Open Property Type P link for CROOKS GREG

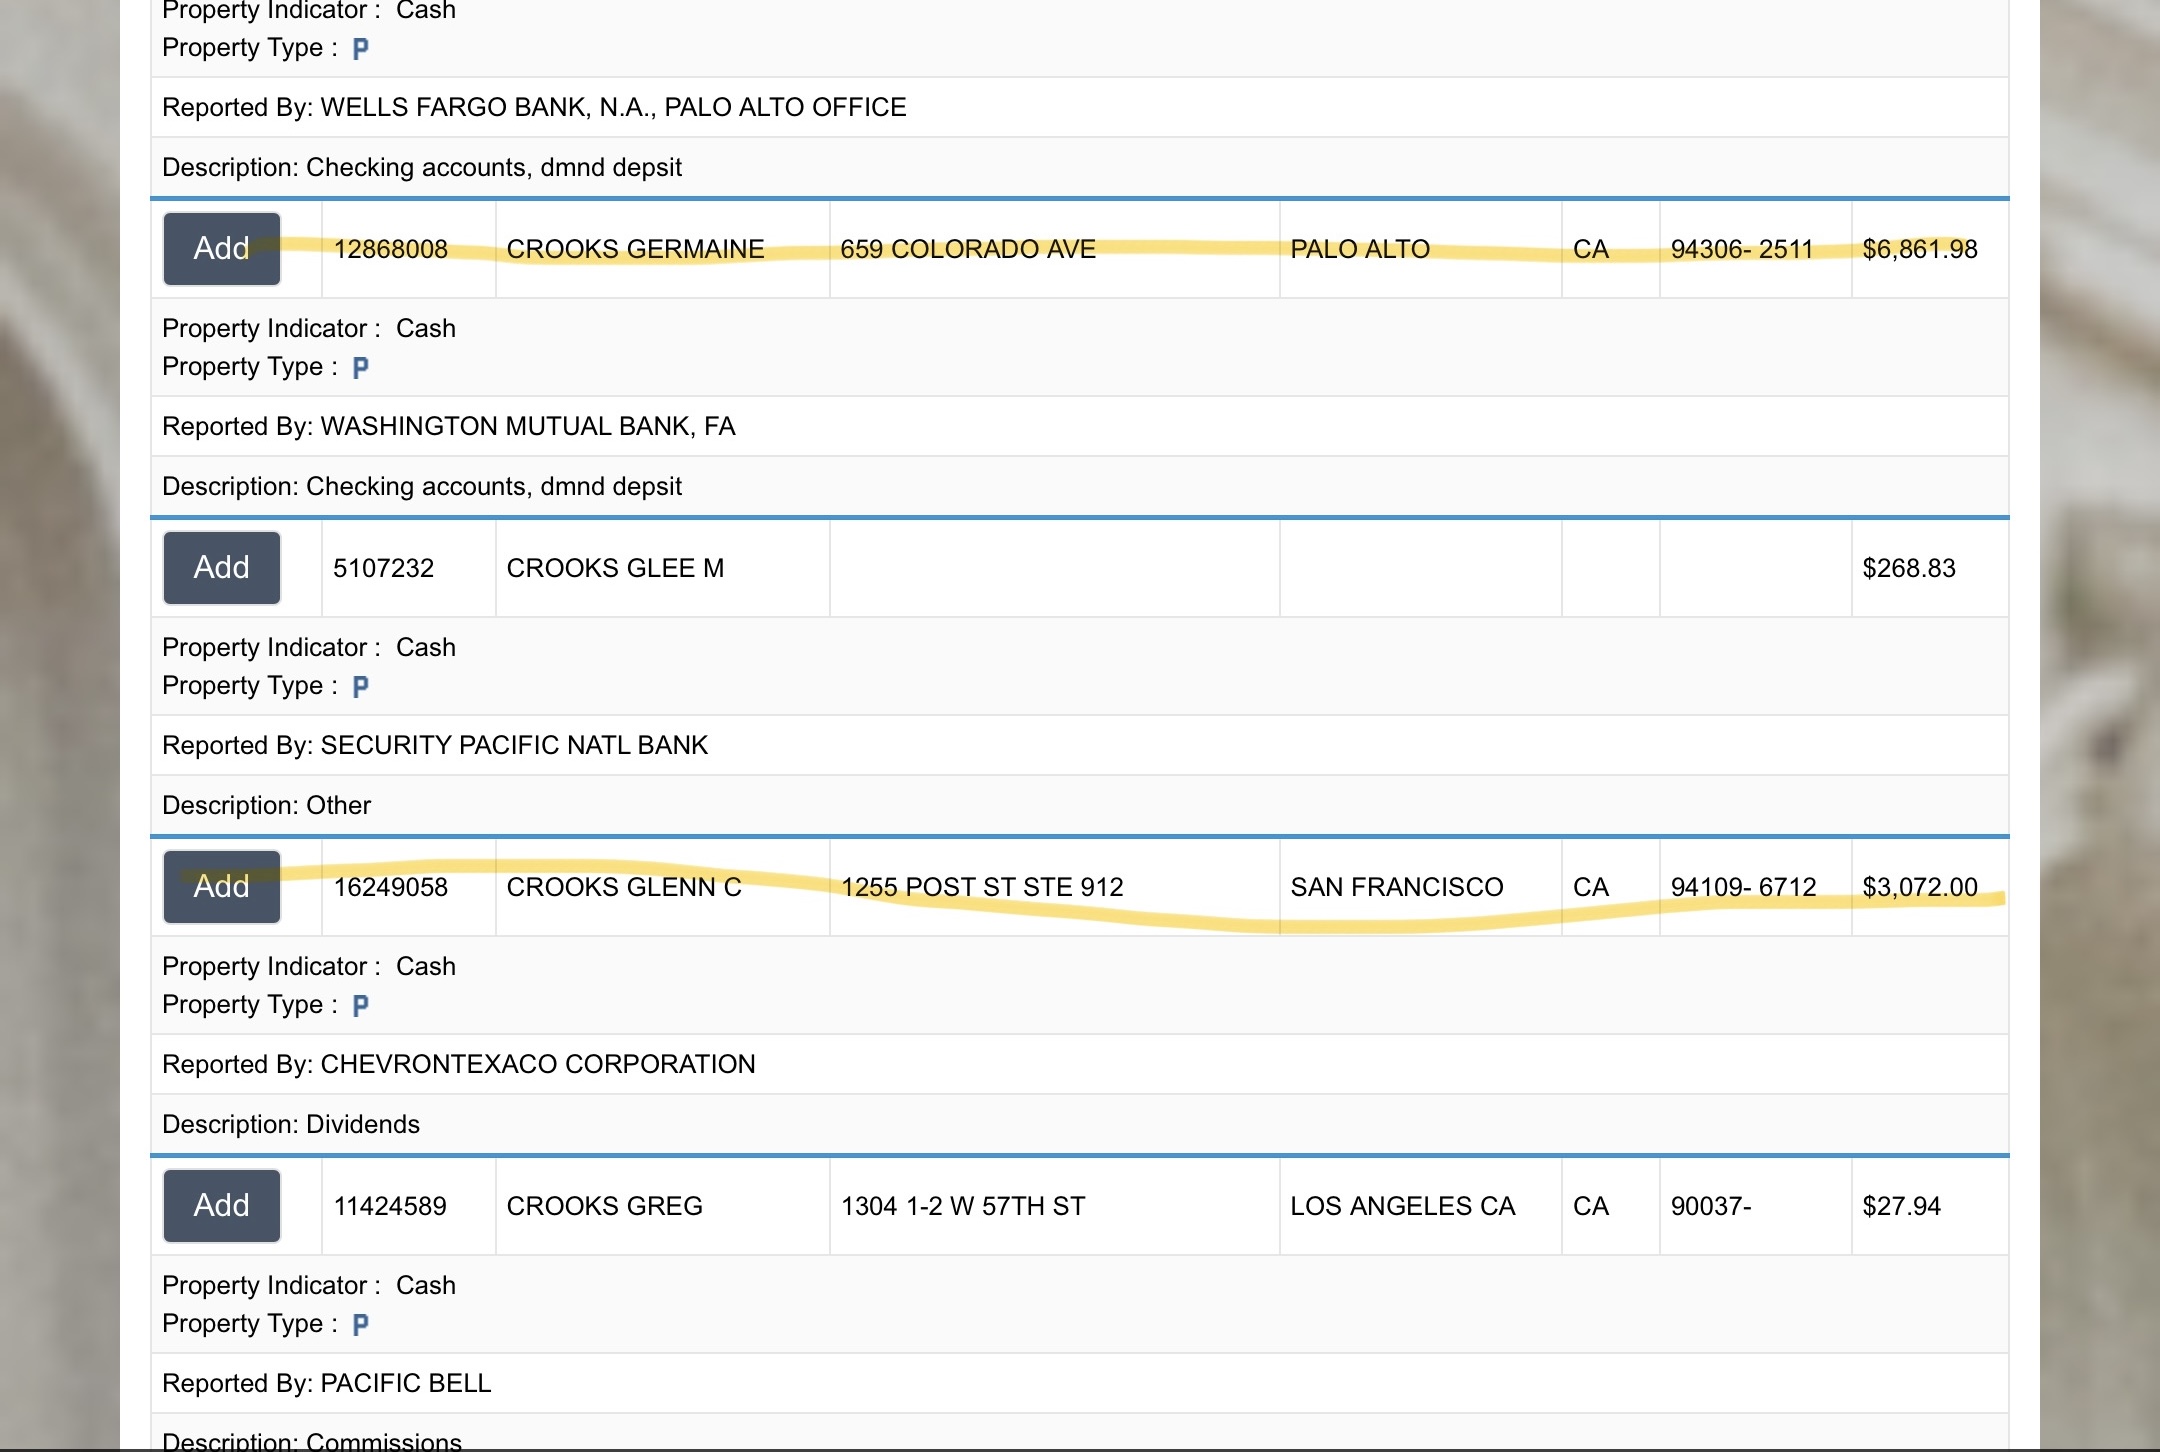(361, 1325)
